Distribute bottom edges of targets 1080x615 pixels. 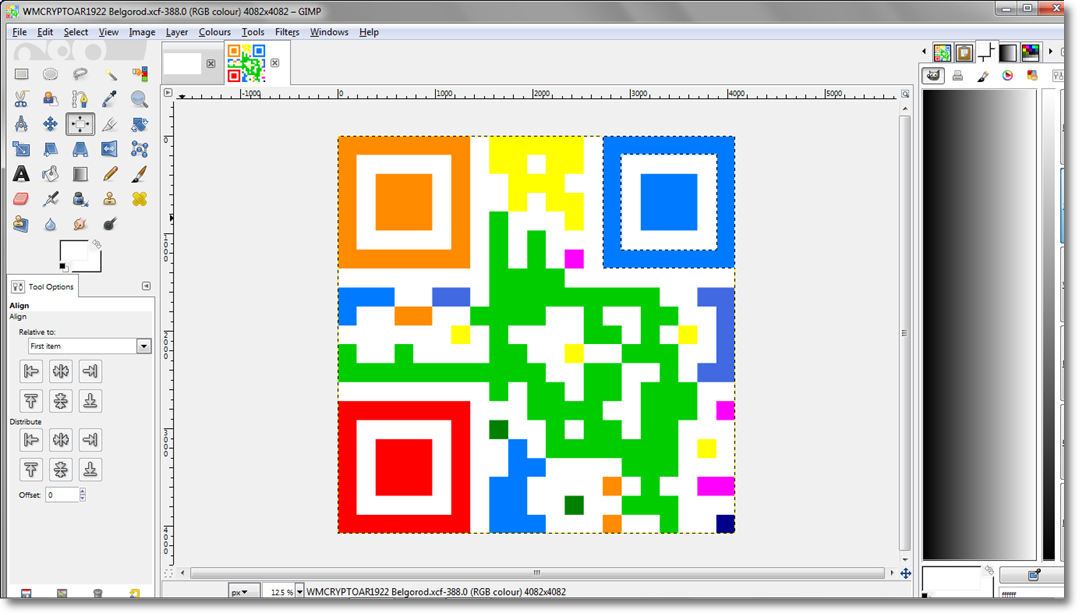[90, 469]
